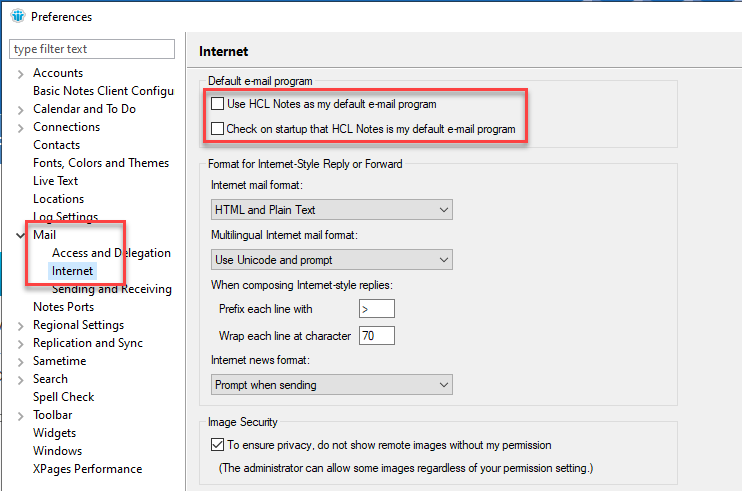Screen dimensions: 742x491
Task: Open Windows preferences
Action: 57,451
